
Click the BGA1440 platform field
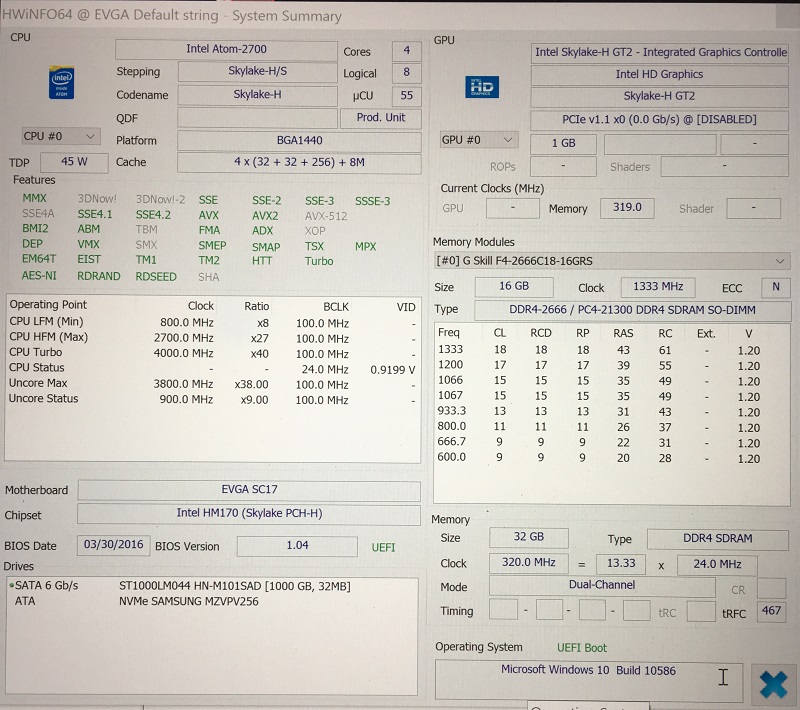tap(298, 140)
